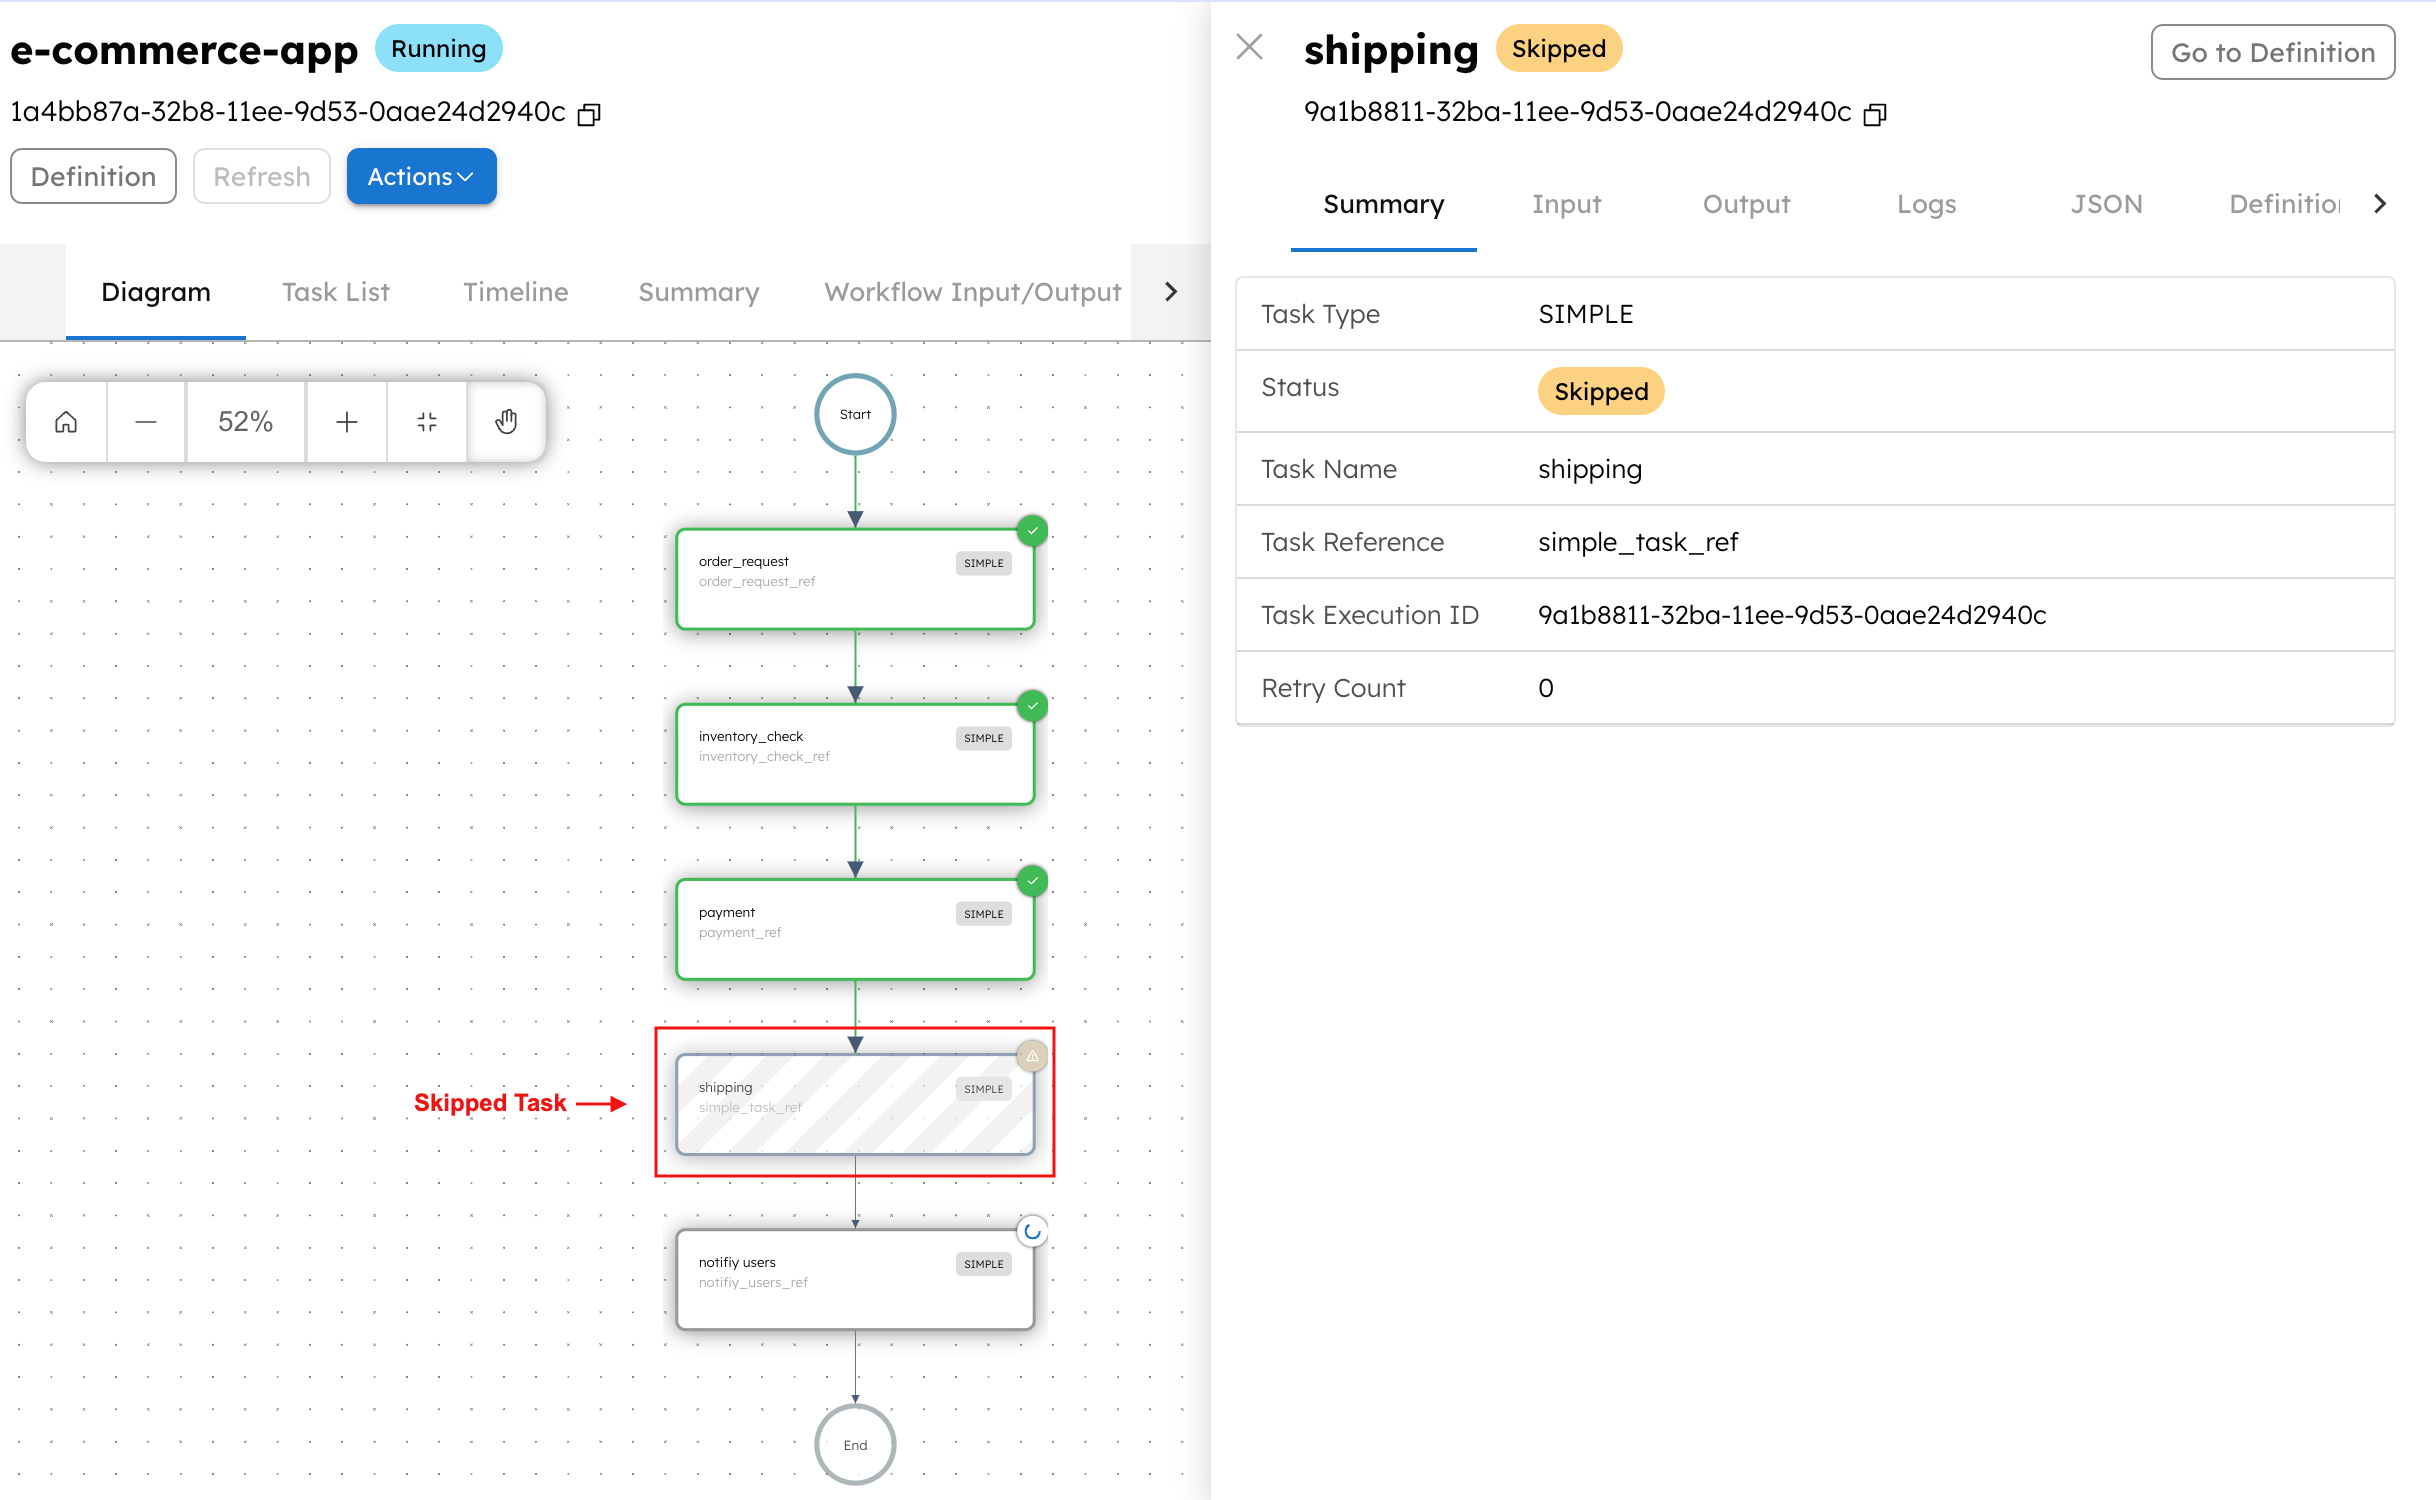
Task: View the JSON tab of the task
Action: [x=2106, y=203]
